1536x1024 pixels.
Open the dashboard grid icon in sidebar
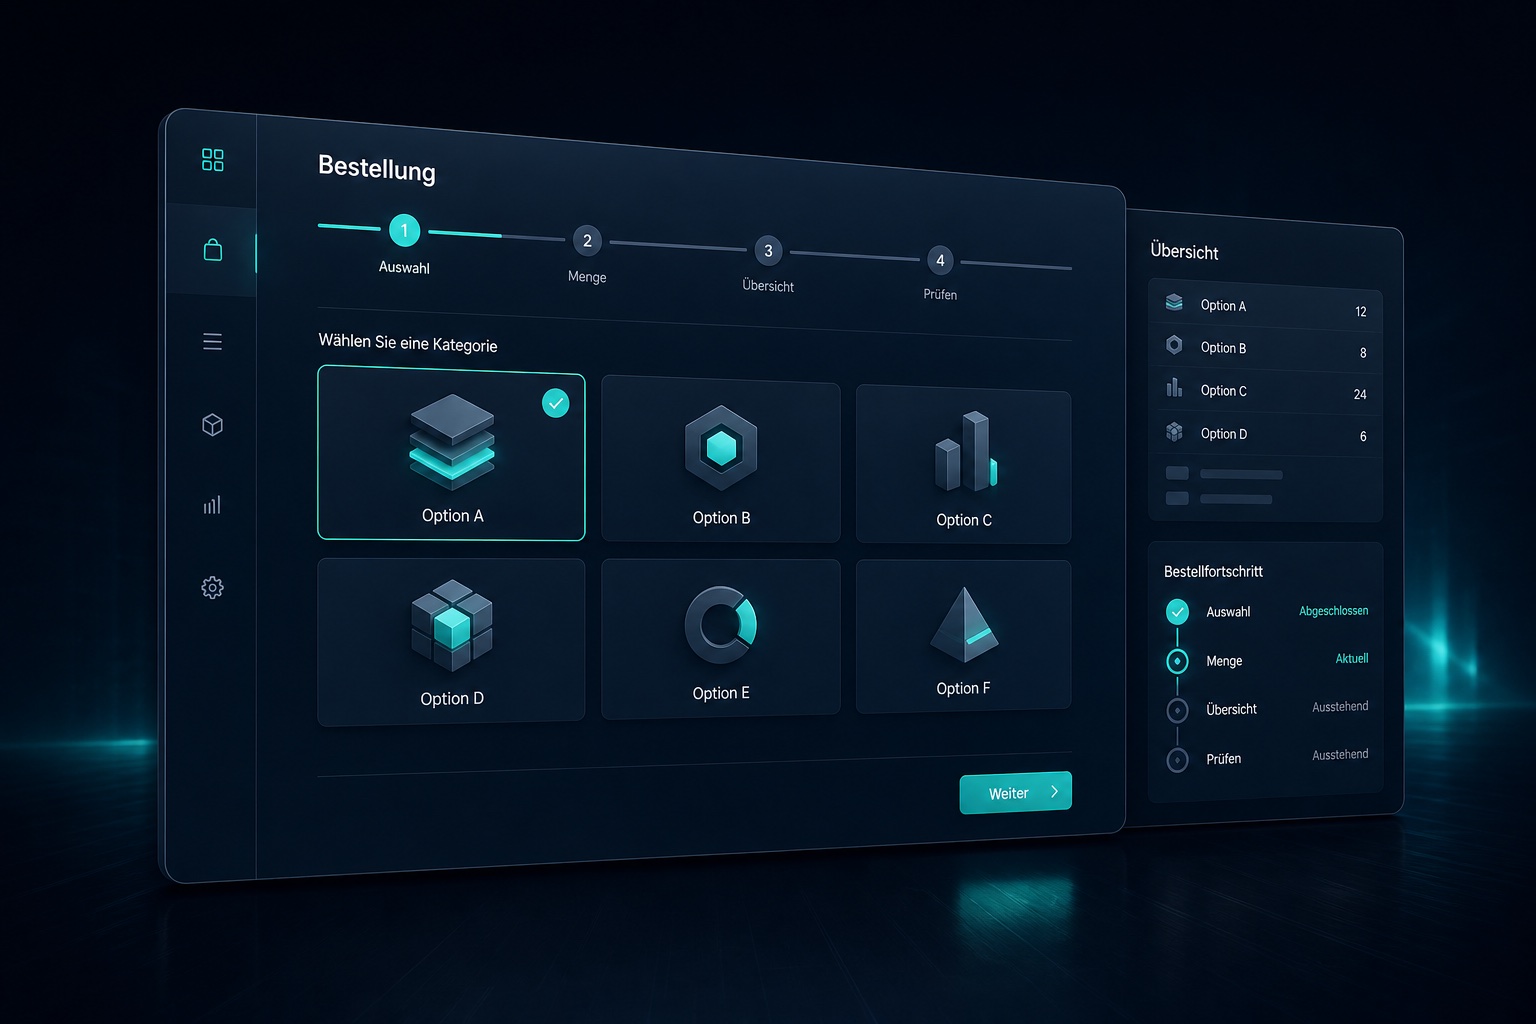tap(213, 160)
